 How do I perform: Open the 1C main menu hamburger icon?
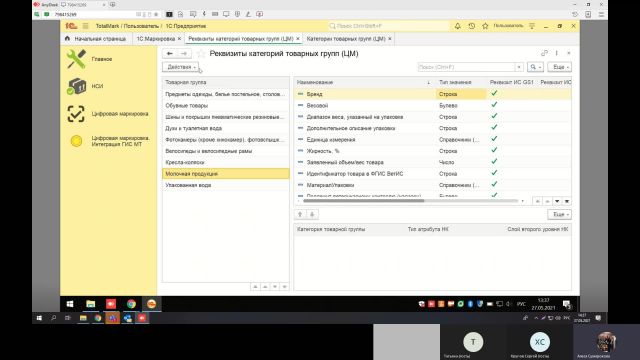click(x=85, y=26)
